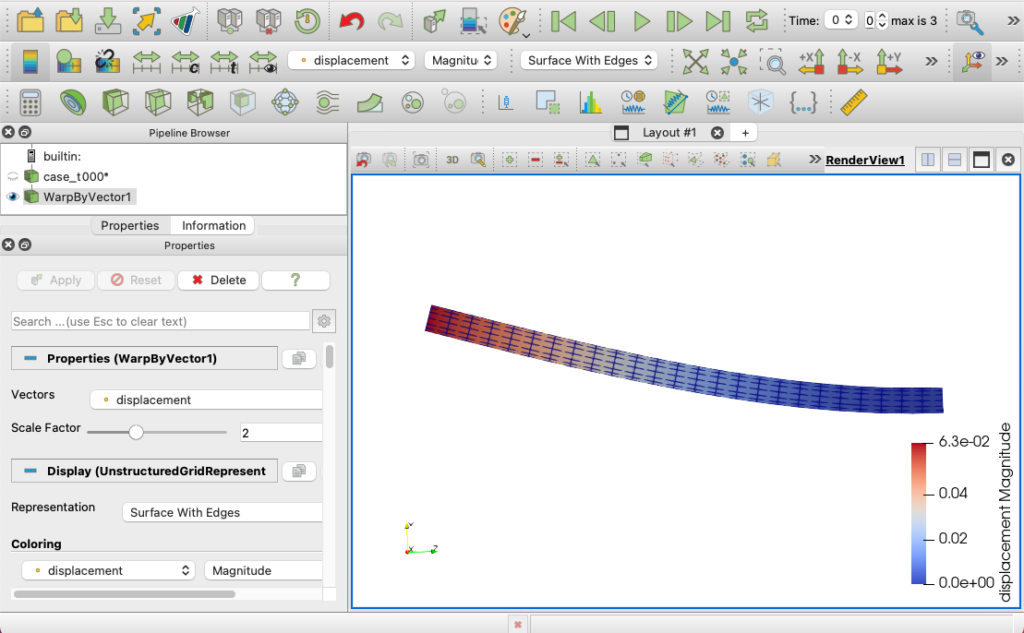Click the Zoom to Box magnifier icon
The image size is (1024, 633).
coord(773,61)
